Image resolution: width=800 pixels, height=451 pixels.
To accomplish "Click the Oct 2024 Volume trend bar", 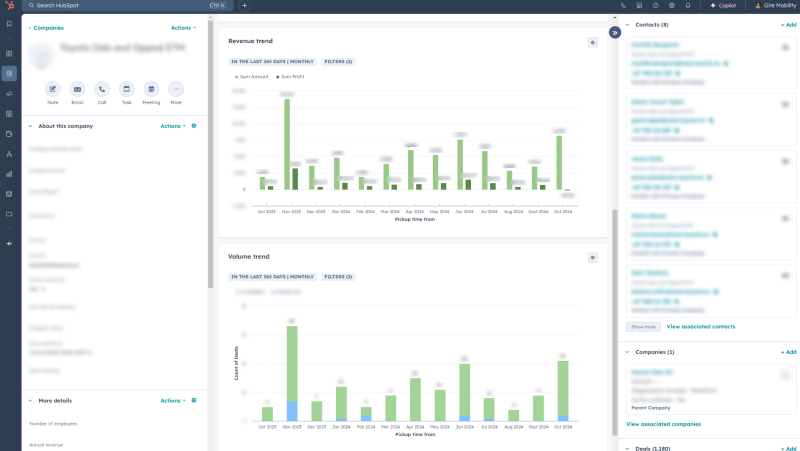I will coord(563,391).
